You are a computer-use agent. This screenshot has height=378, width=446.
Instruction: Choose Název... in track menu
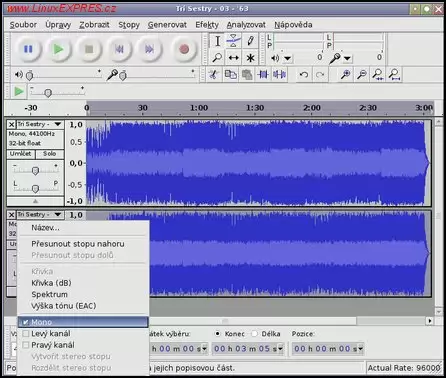click(83, 228)
